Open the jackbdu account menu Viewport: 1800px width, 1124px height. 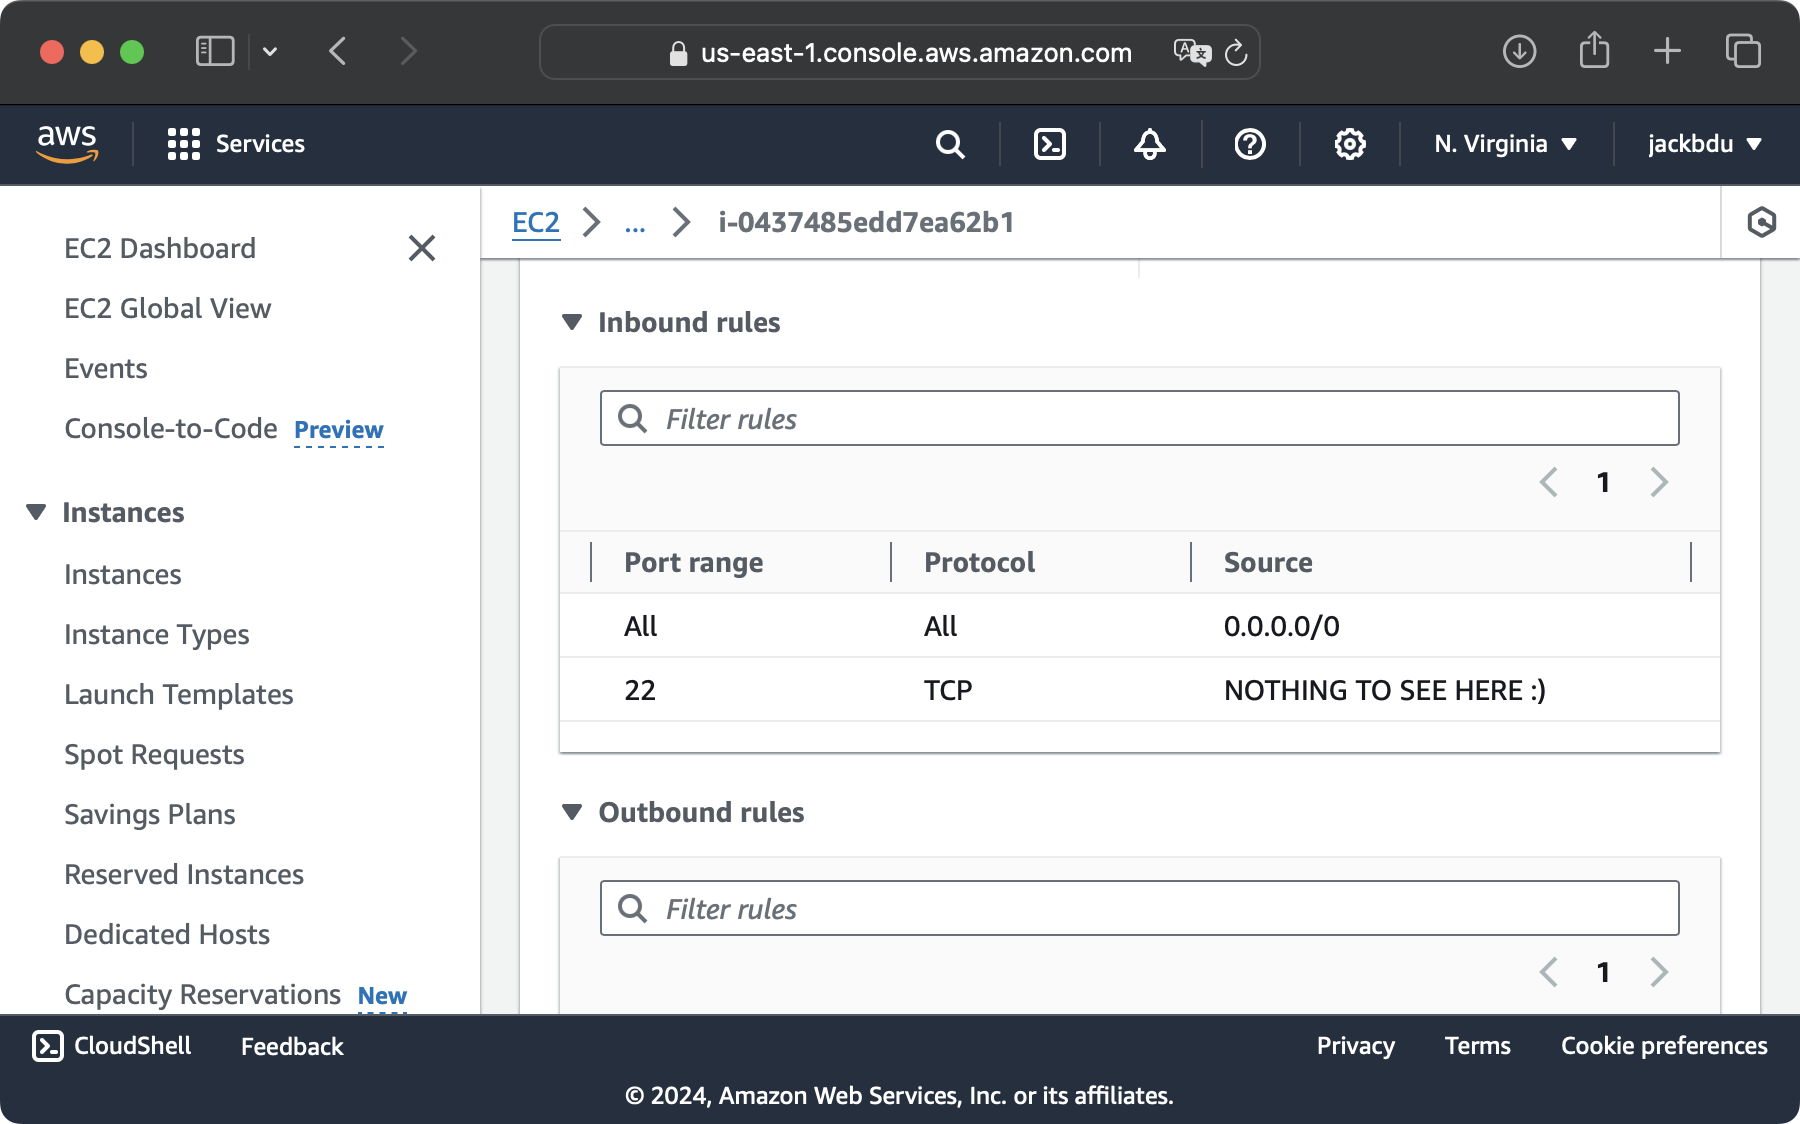click(1703, 144)
